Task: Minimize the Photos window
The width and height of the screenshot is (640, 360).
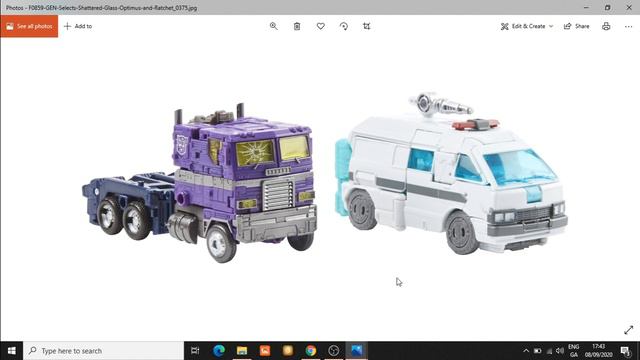Action: [x=586, y=7]
